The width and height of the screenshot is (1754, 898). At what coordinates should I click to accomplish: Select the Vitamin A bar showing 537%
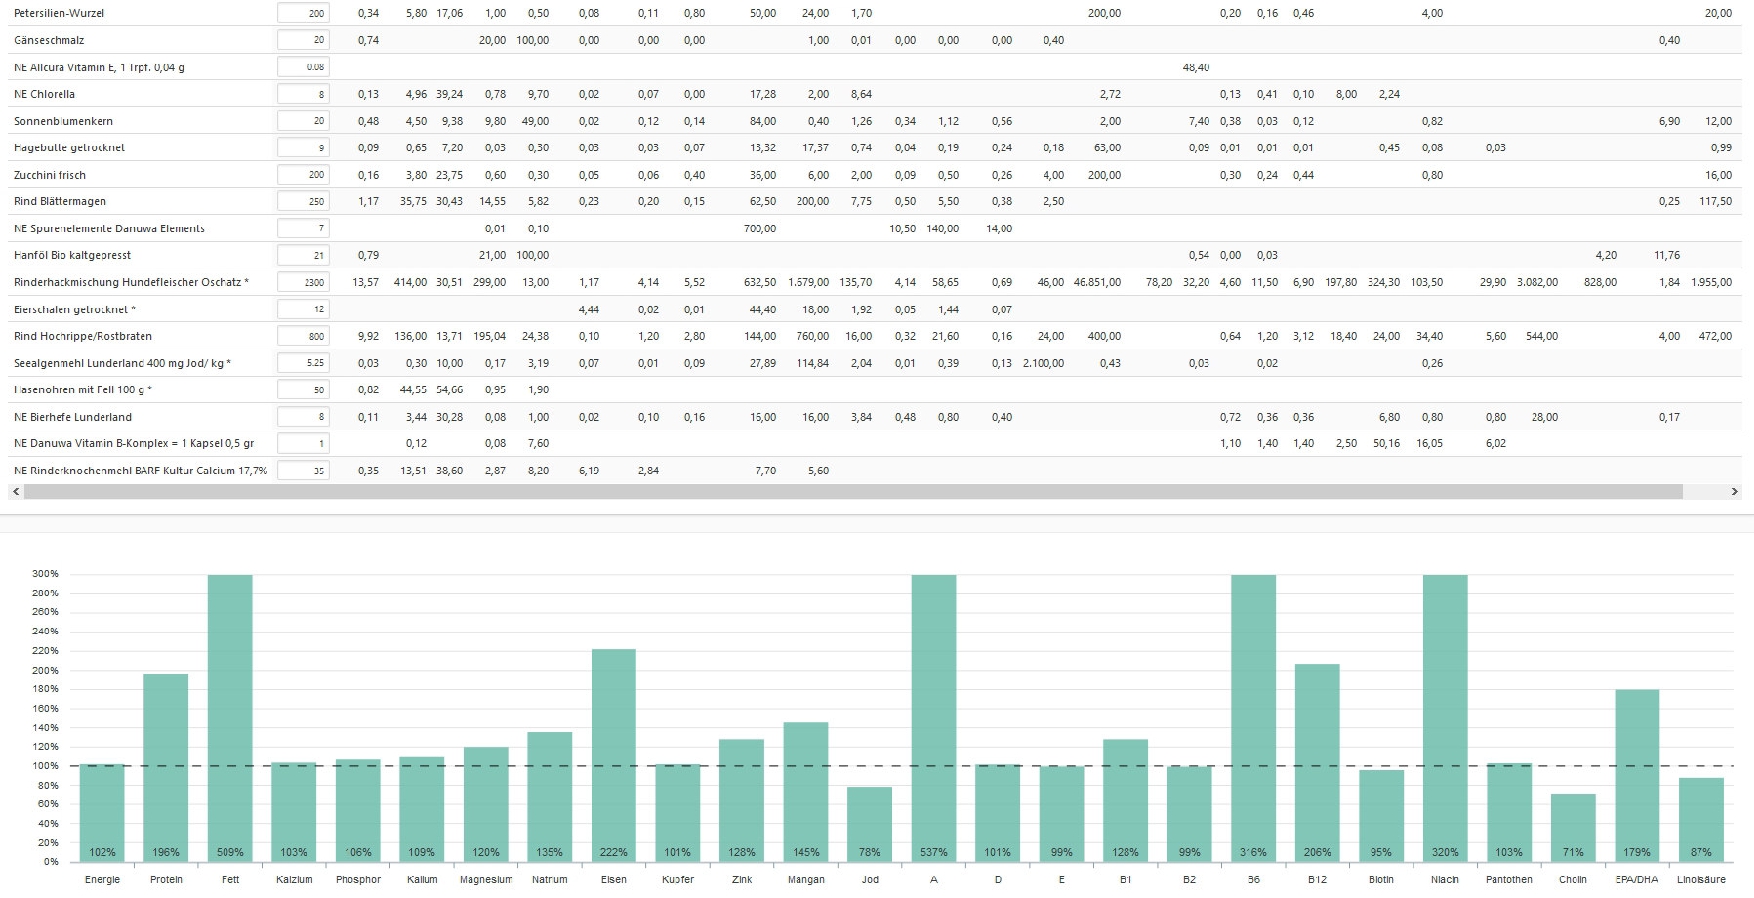[x=934, y=717]
